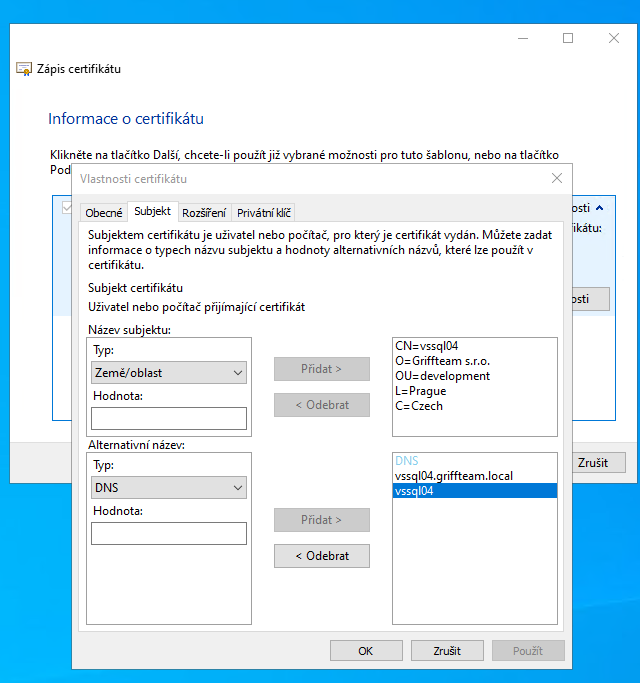Select the OU=development entry
The width and height of the screenshot is (640, 683).
tap(442, 376)
